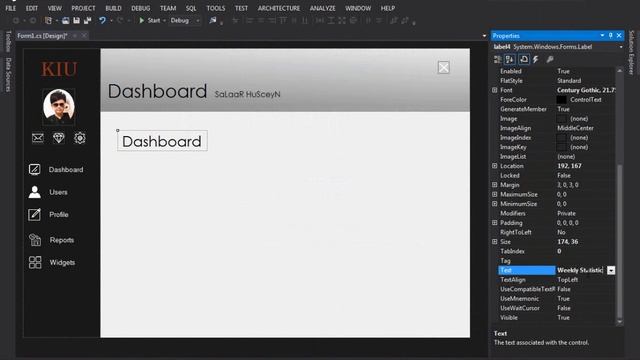This screenshot has height=360, width=640.
Task: Switch Properties to Alphabetical sort
Action: tap(510, 60)
